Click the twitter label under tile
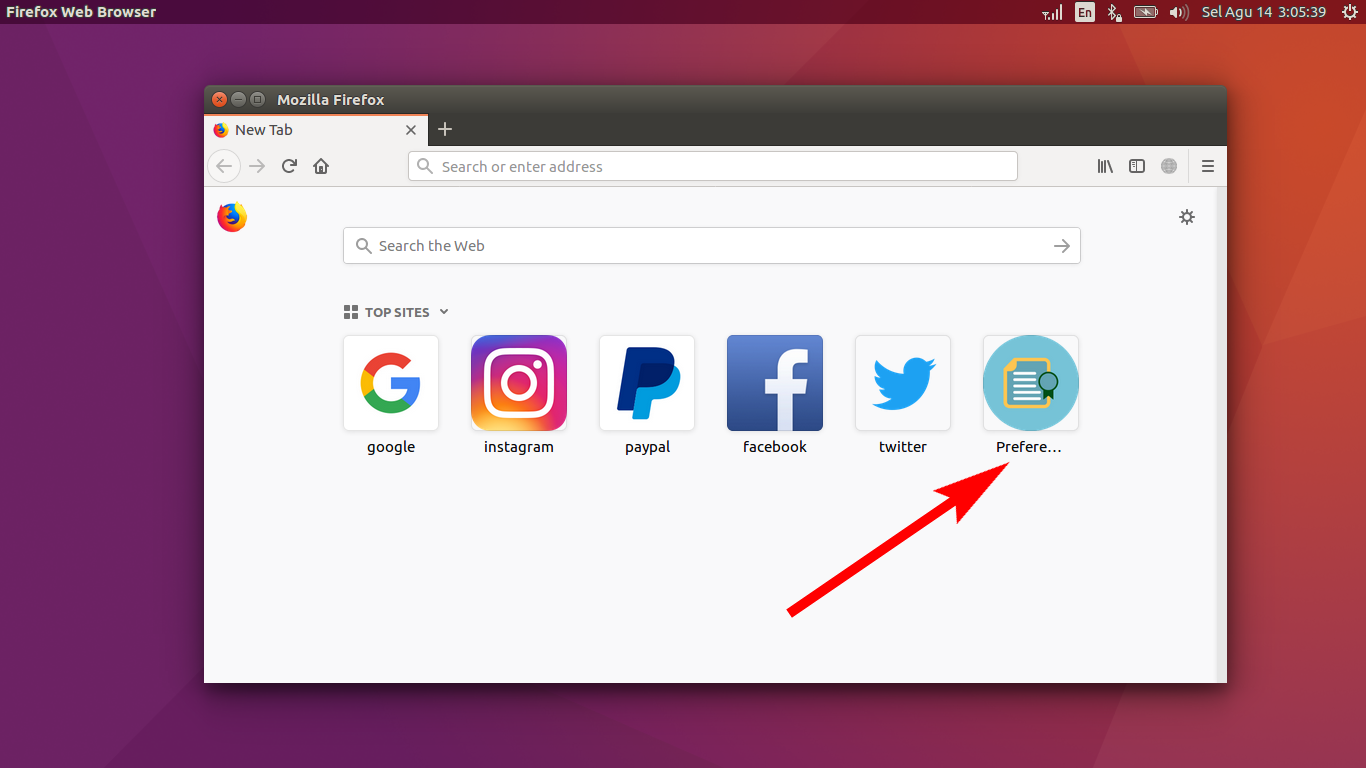This screenshot has width=1366, height=768. [903, 447]
